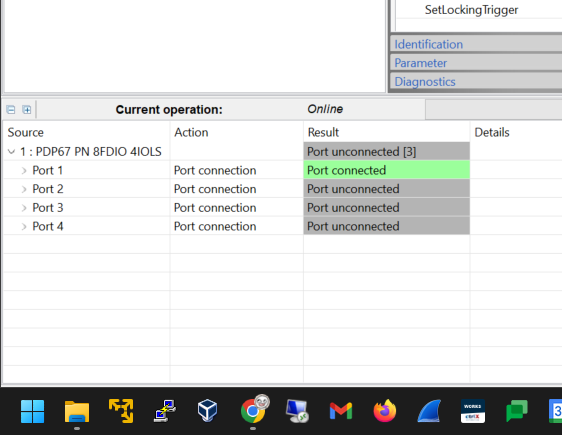Click the collapse all icon in log toolbar
The image size is (562, 435).
pyautogui.click(x=11, y=110)
